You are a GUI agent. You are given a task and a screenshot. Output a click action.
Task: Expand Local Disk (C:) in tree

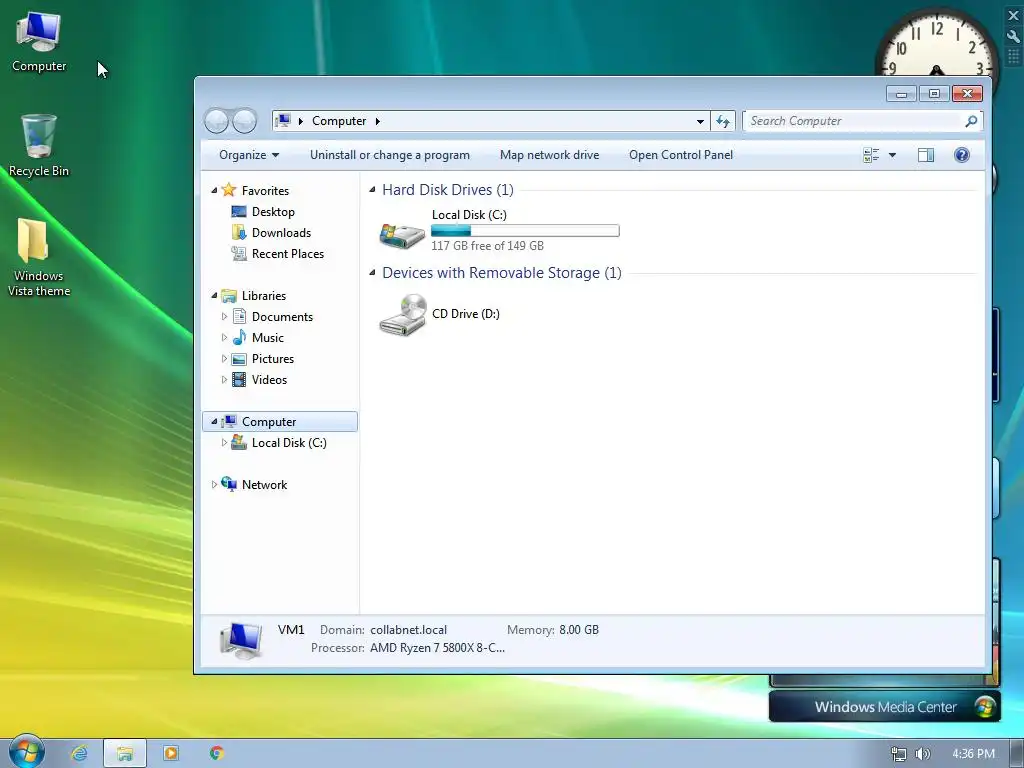click(x=224, y=443)
